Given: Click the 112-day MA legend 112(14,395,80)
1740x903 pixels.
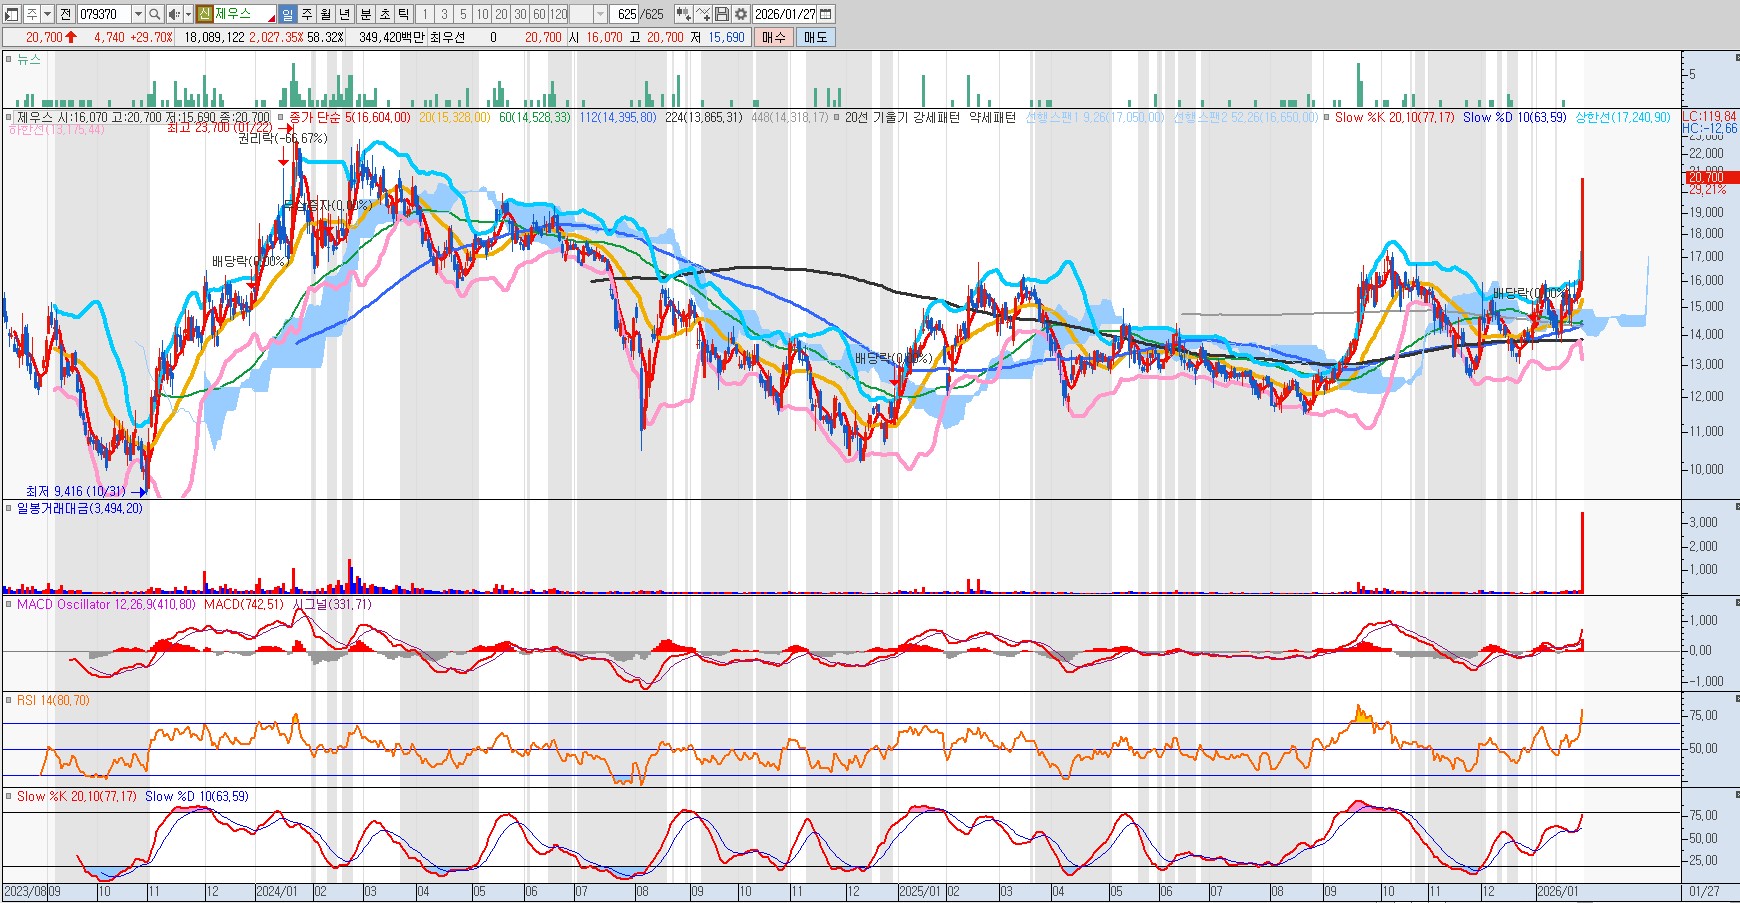Looking at the screenshot, I should coord(618,117).
